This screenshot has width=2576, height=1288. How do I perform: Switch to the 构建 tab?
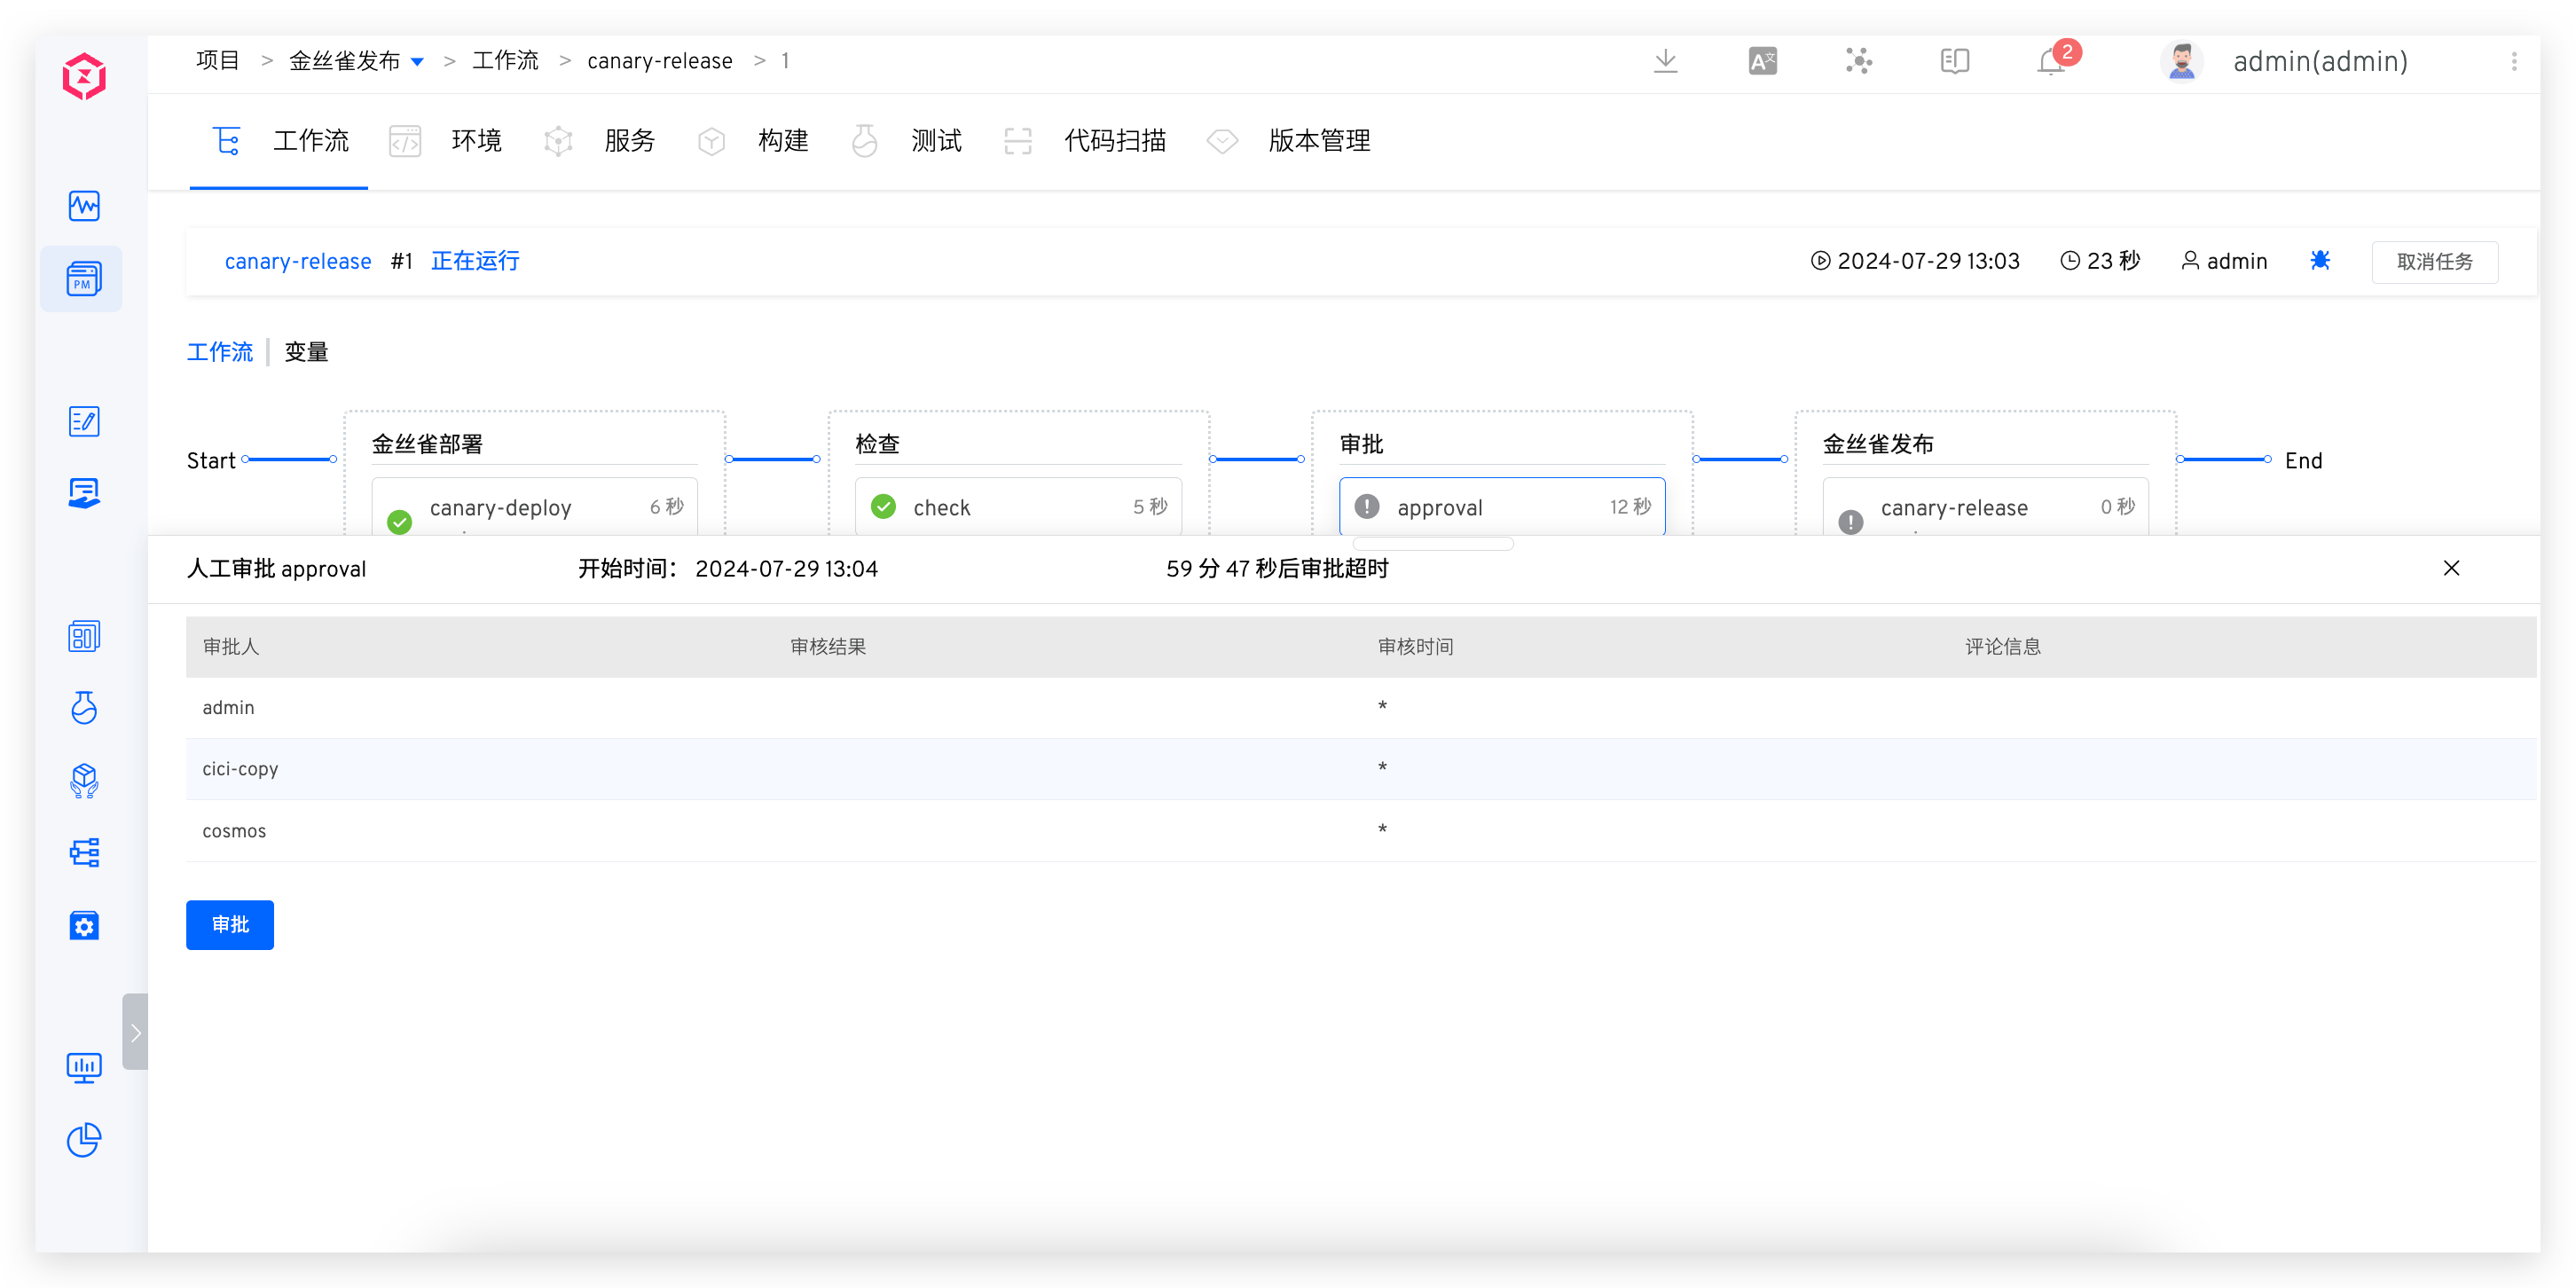pyautogui.click(x=752, y=141)
